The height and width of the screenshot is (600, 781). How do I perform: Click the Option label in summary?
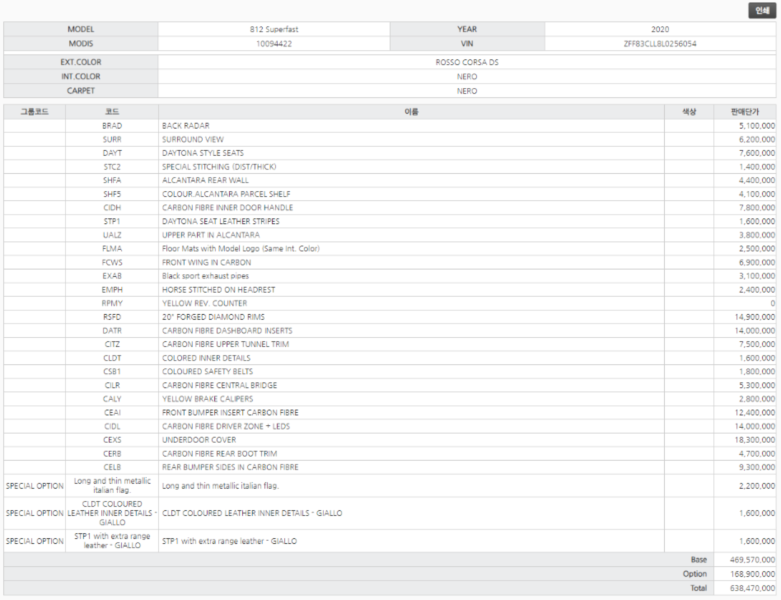(695, 574)
